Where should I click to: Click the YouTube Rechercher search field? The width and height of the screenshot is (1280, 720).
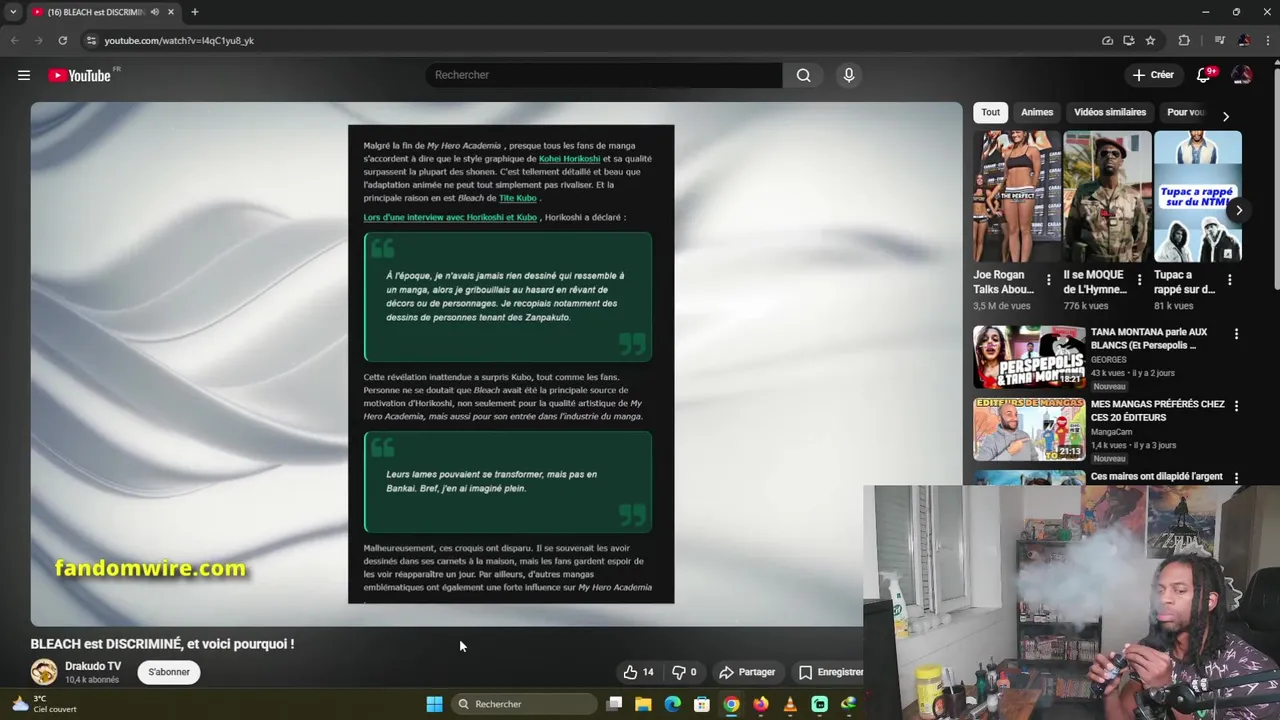tap(606, 75)
